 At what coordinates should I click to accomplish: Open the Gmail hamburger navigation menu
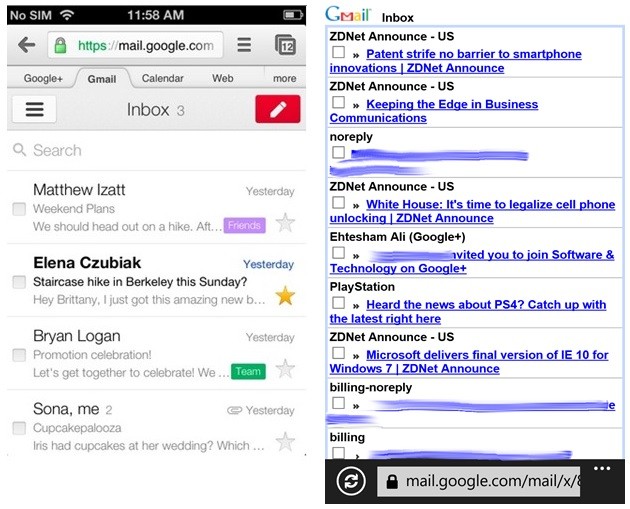point(34,109)
